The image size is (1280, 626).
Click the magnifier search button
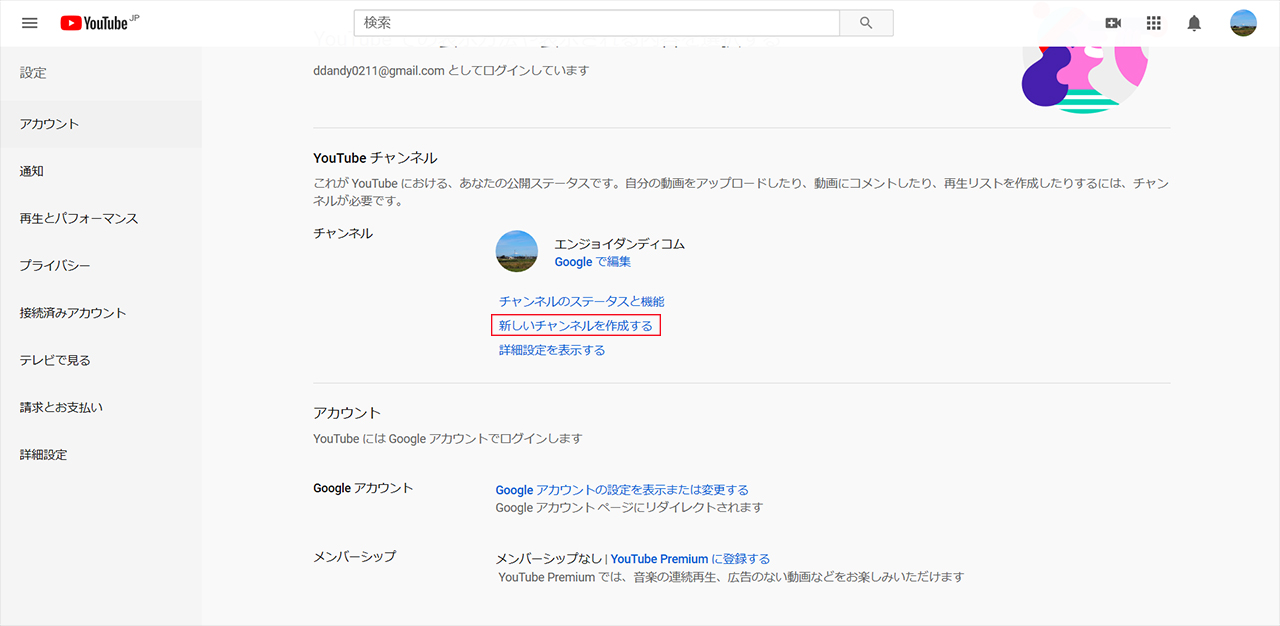[866, 23]
